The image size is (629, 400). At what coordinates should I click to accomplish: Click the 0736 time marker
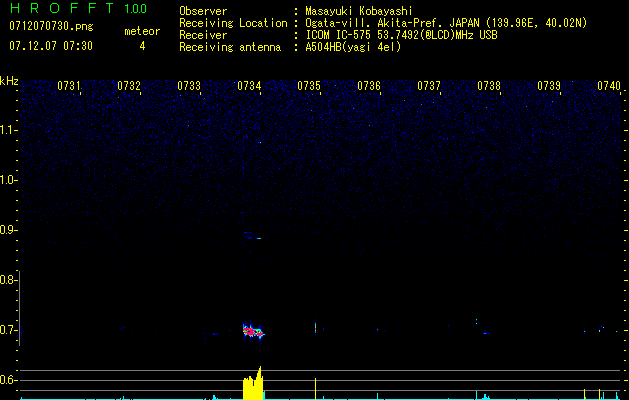[x=369, y=86]
